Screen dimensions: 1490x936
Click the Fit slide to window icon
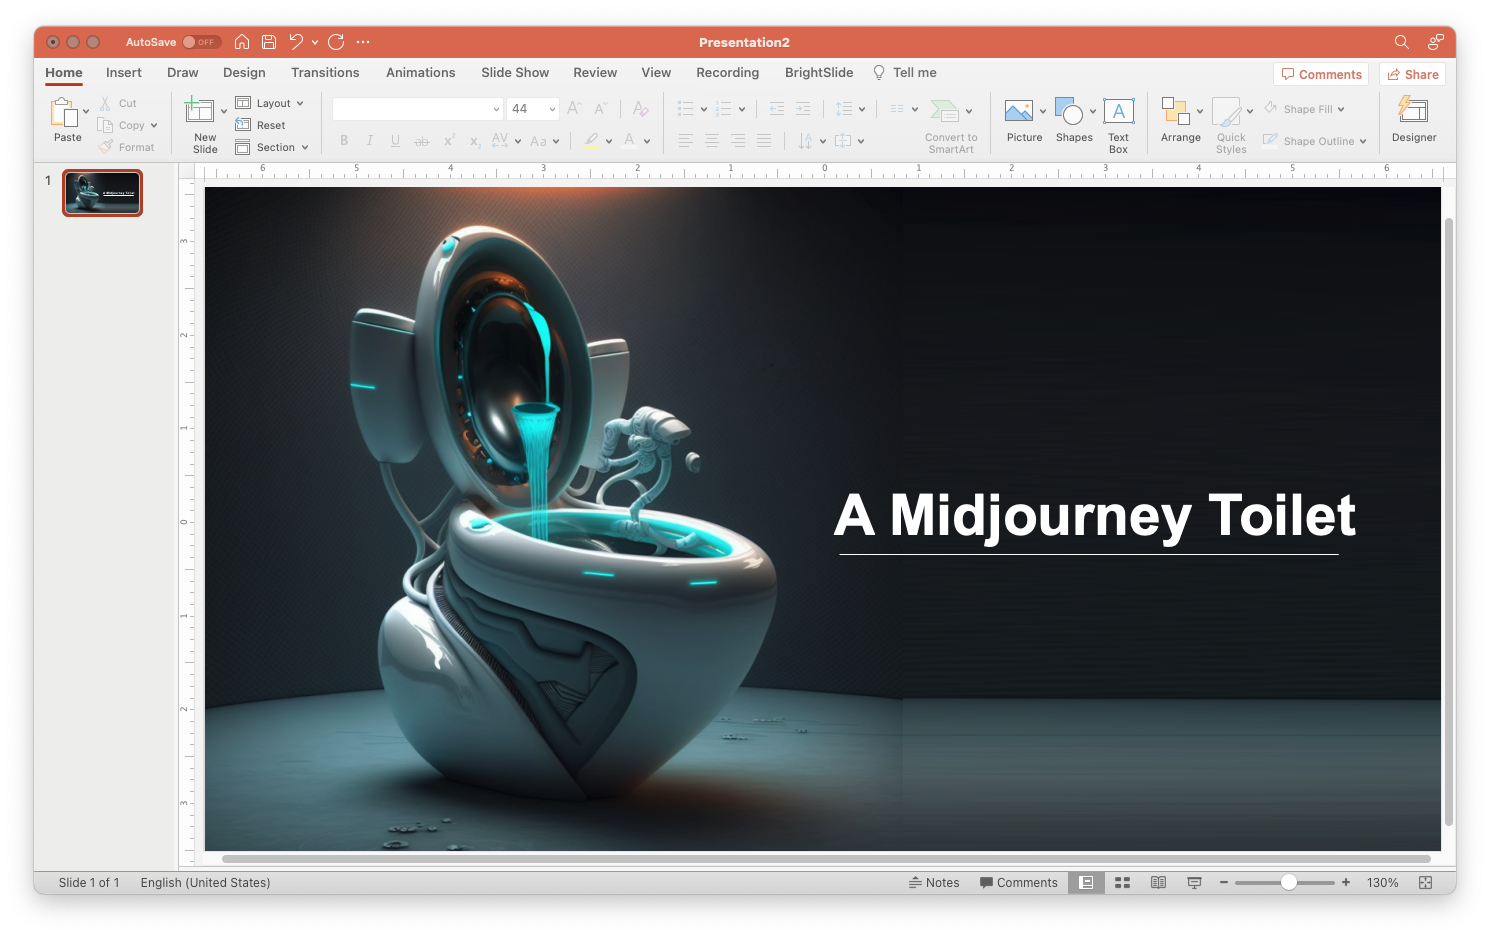point(1426,883)
